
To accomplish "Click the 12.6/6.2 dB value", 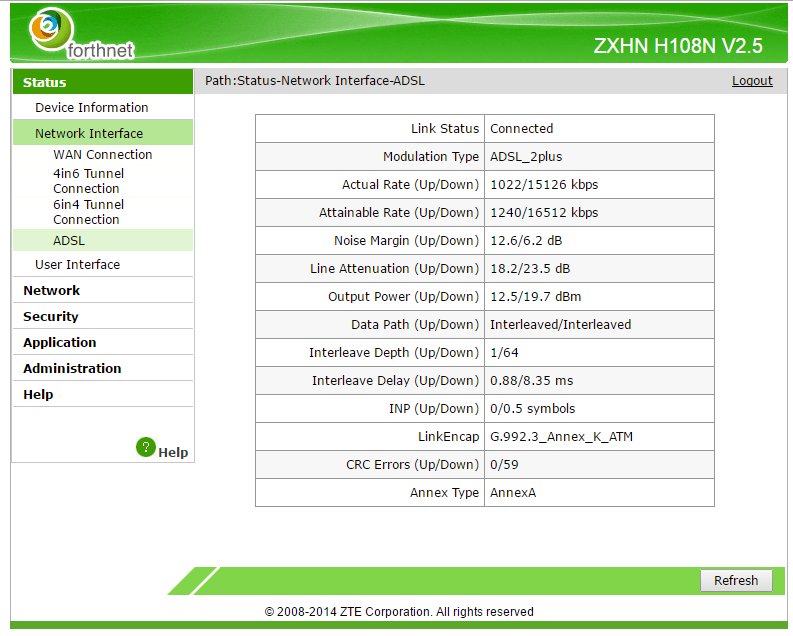I will [x=526, y=241].
